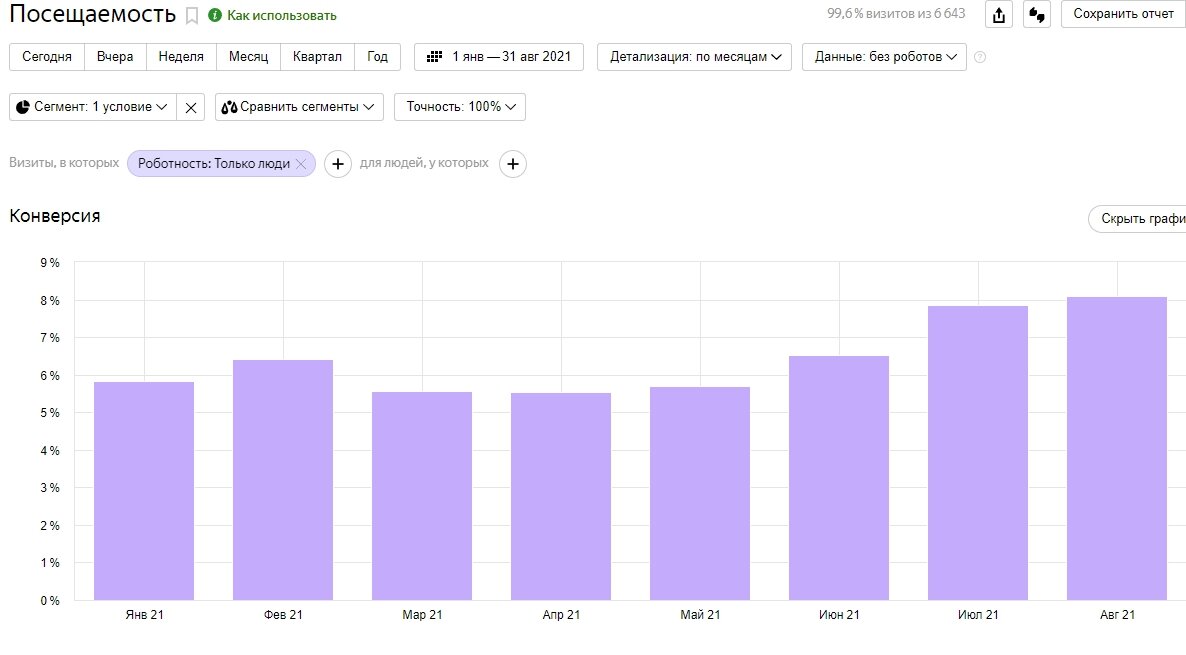The image size is (1186, 655).
Task: Click the segment pie chart icon
Action: pos(23,107)
